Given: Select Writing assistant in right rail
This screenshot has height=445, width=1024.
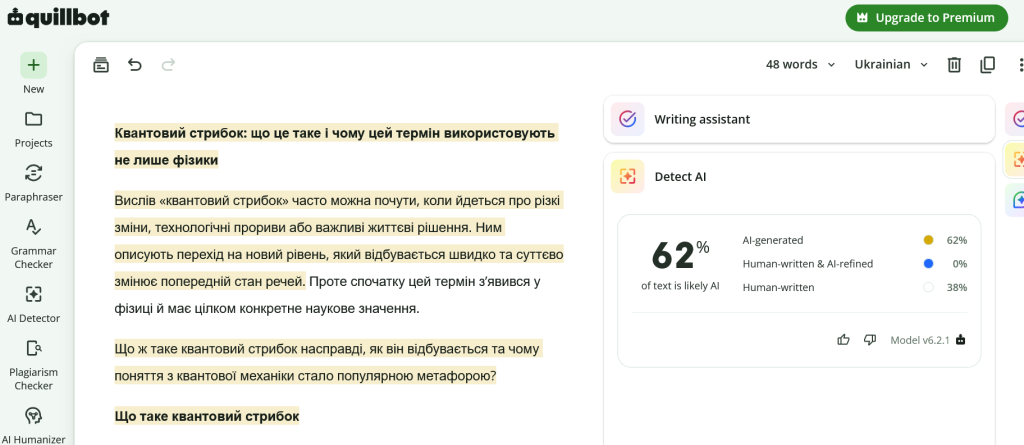Looking at the screenshot, I should (1016, 119).
